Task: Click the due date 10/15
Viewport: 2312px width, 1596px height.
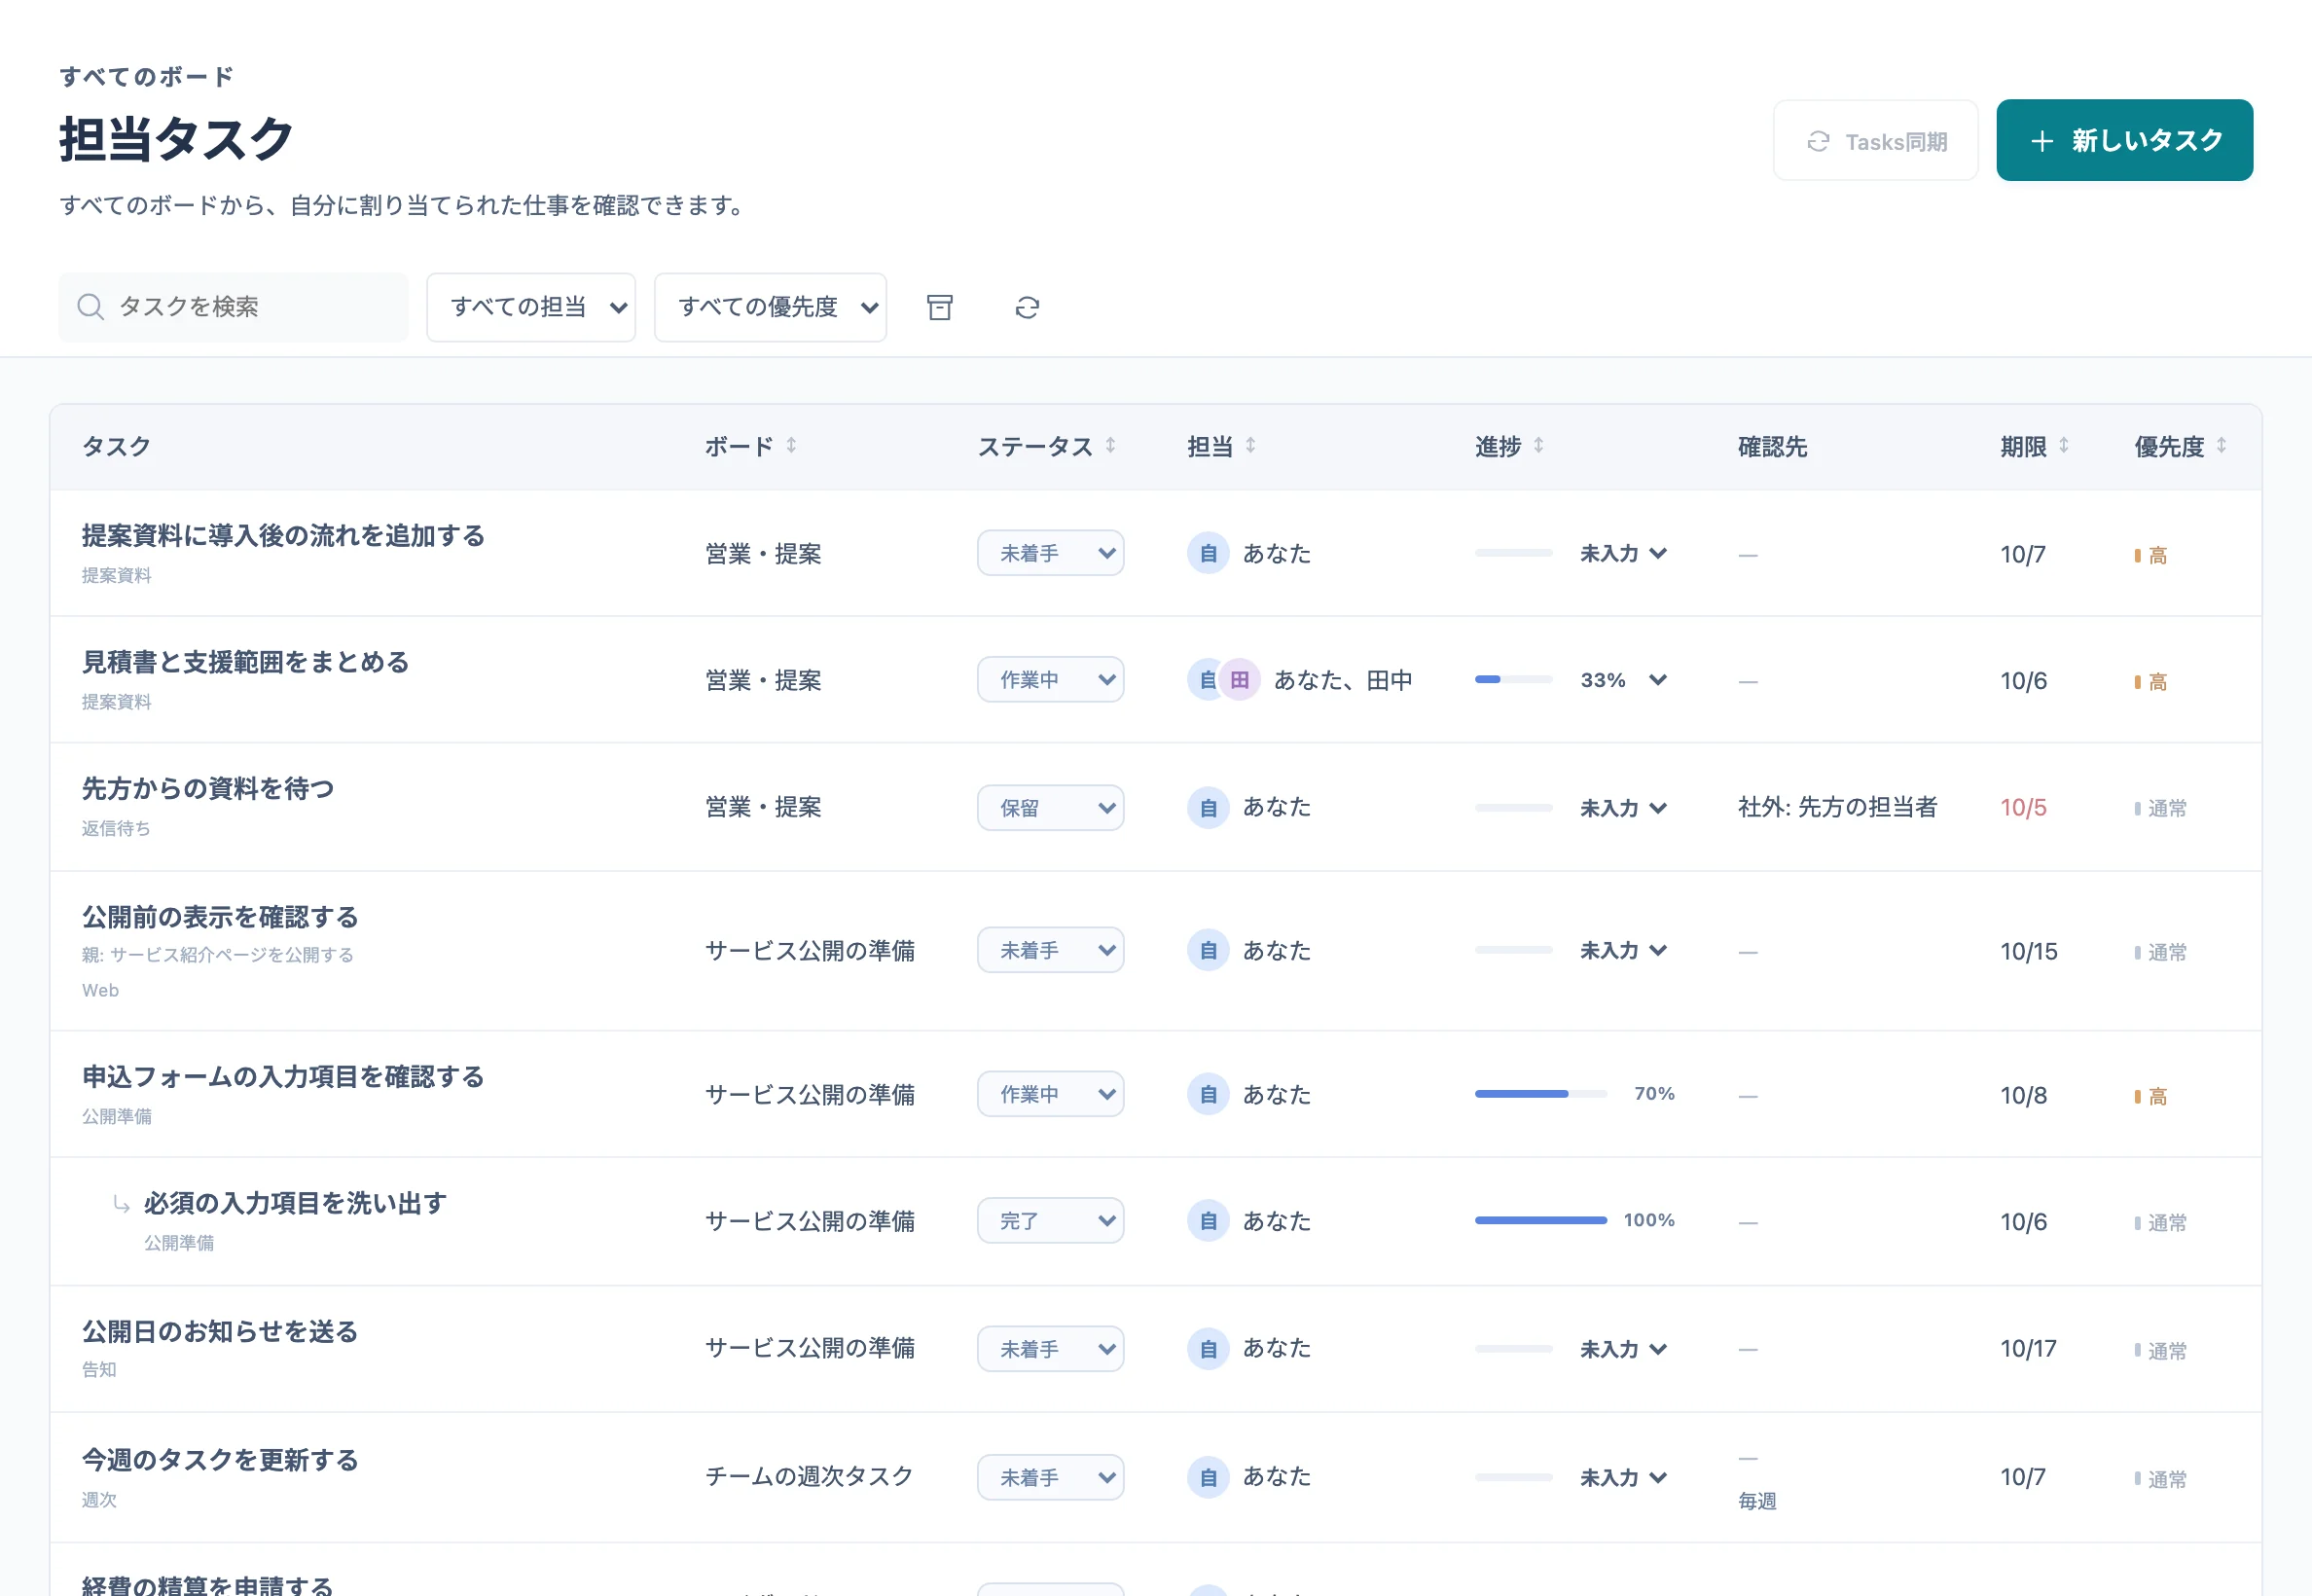Action: [x=2029, y=951]
